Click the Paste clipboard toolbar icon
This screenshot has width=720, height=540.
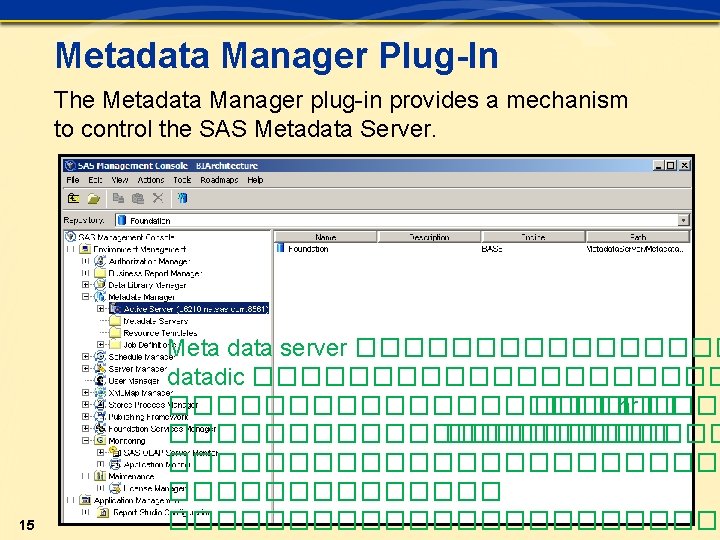point(138,198)
